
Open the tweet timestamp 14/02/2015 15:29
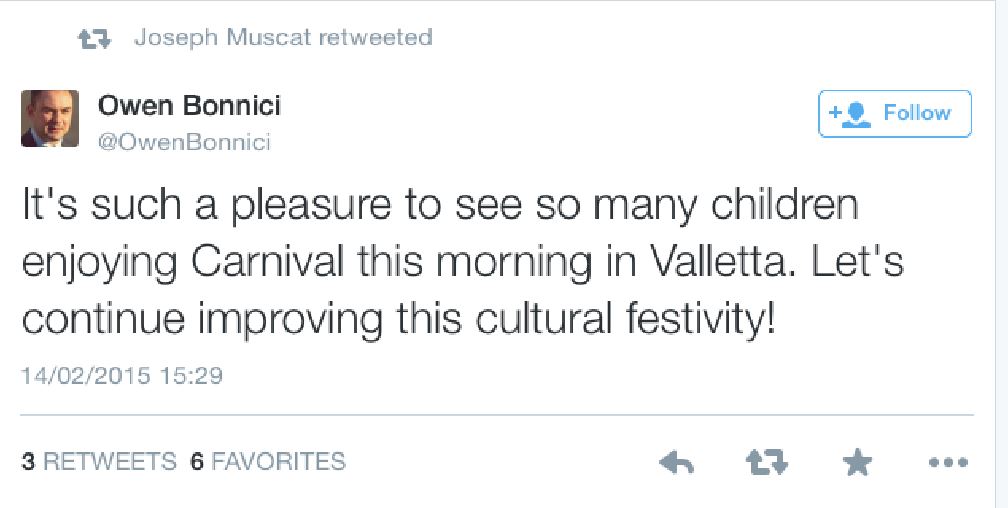point(122,376)
